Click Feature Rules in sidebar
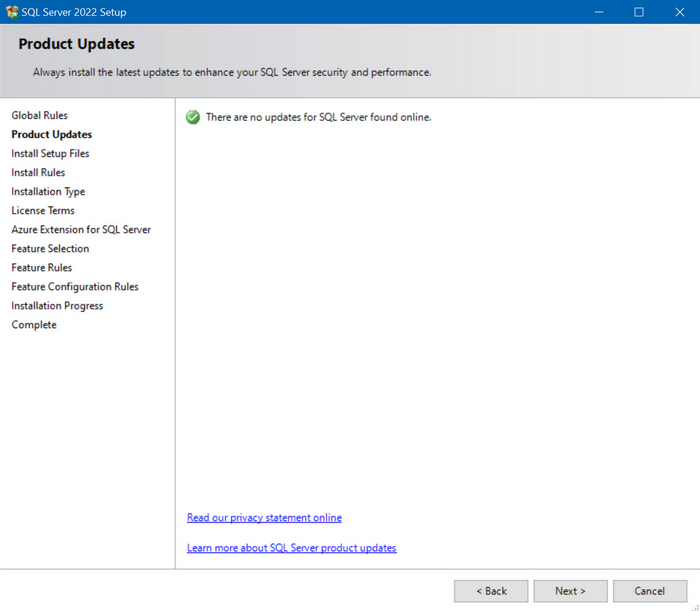The height and width of the screenshot is (611, 700). click(42, 268)
